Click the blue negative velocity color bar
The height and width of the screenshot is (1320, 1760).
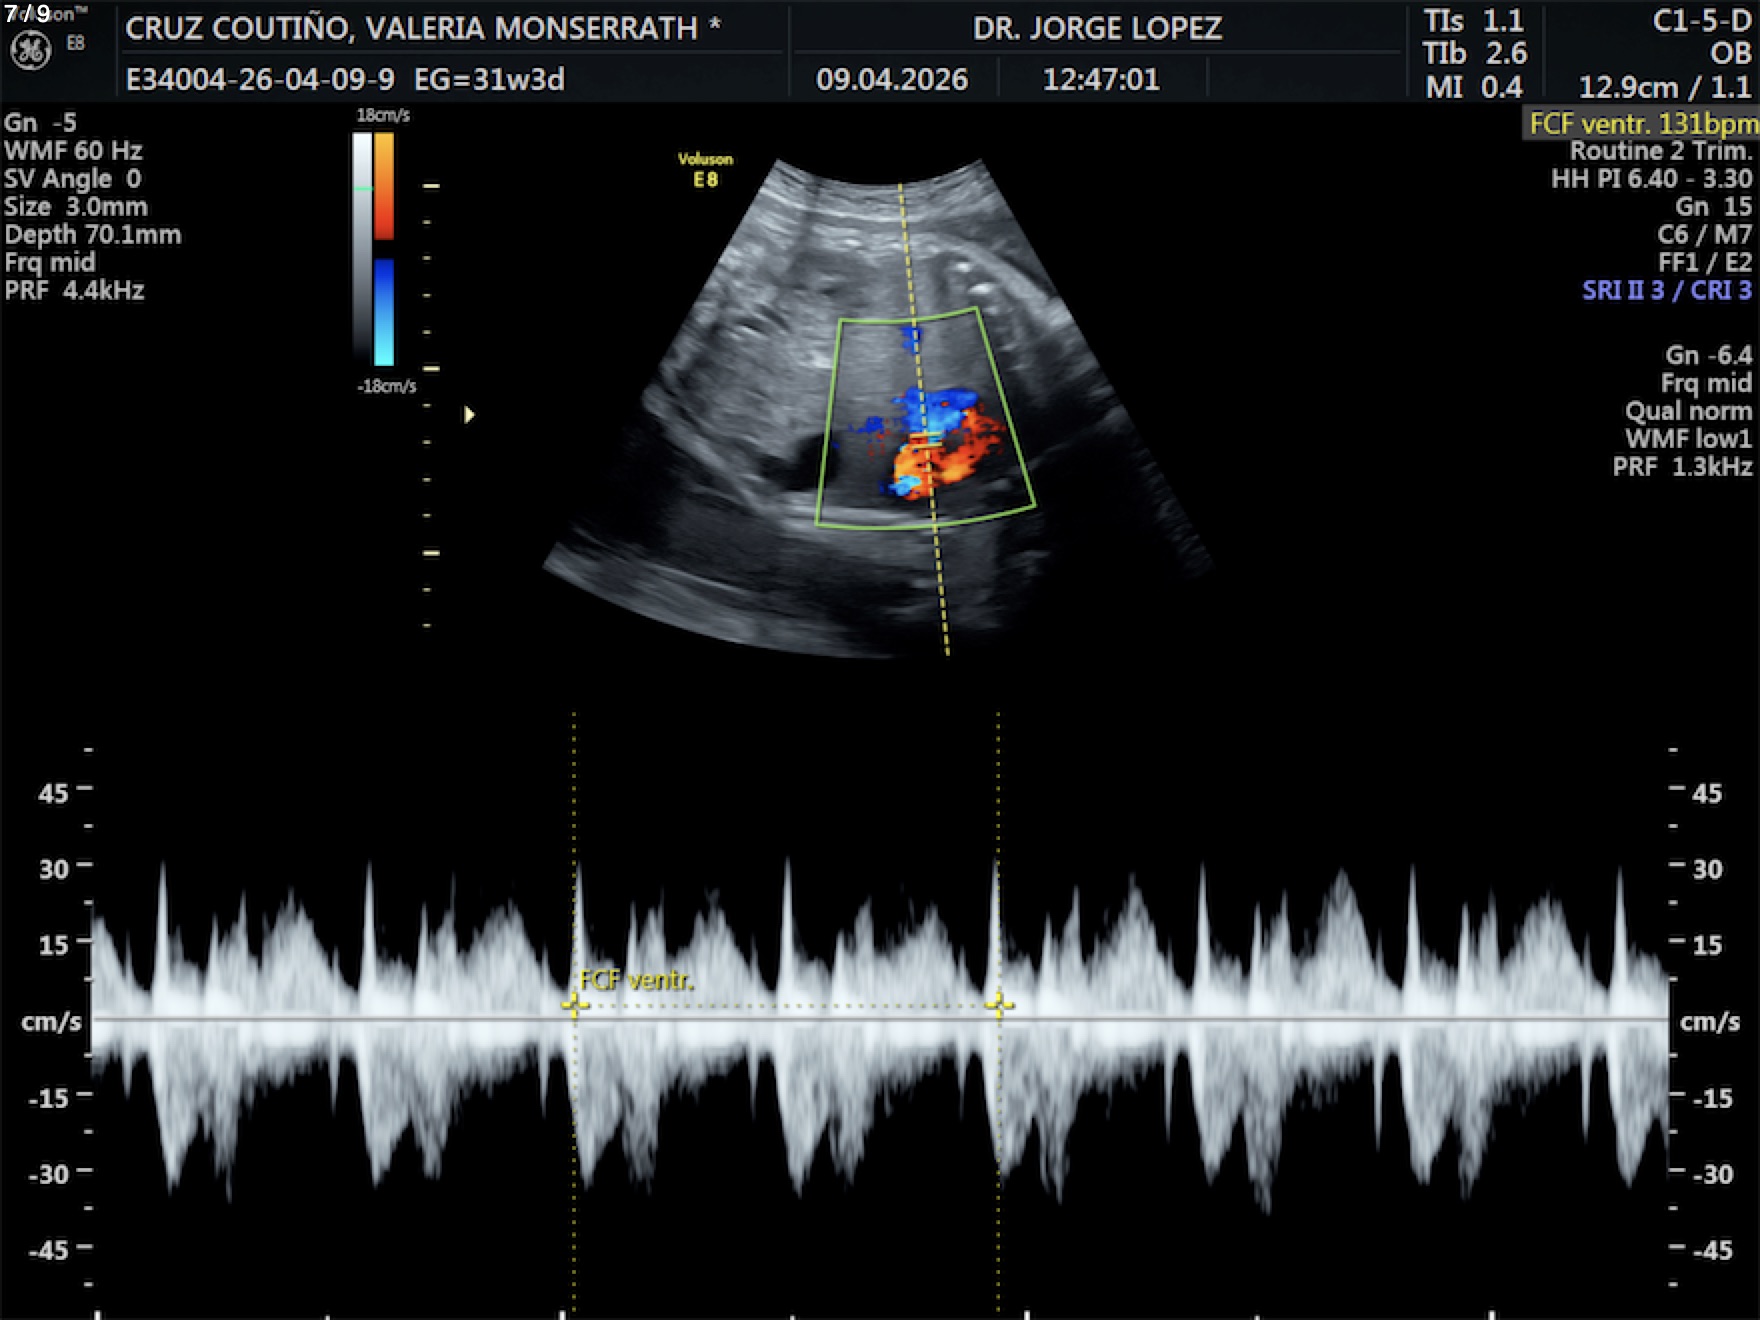pos(384,312)
